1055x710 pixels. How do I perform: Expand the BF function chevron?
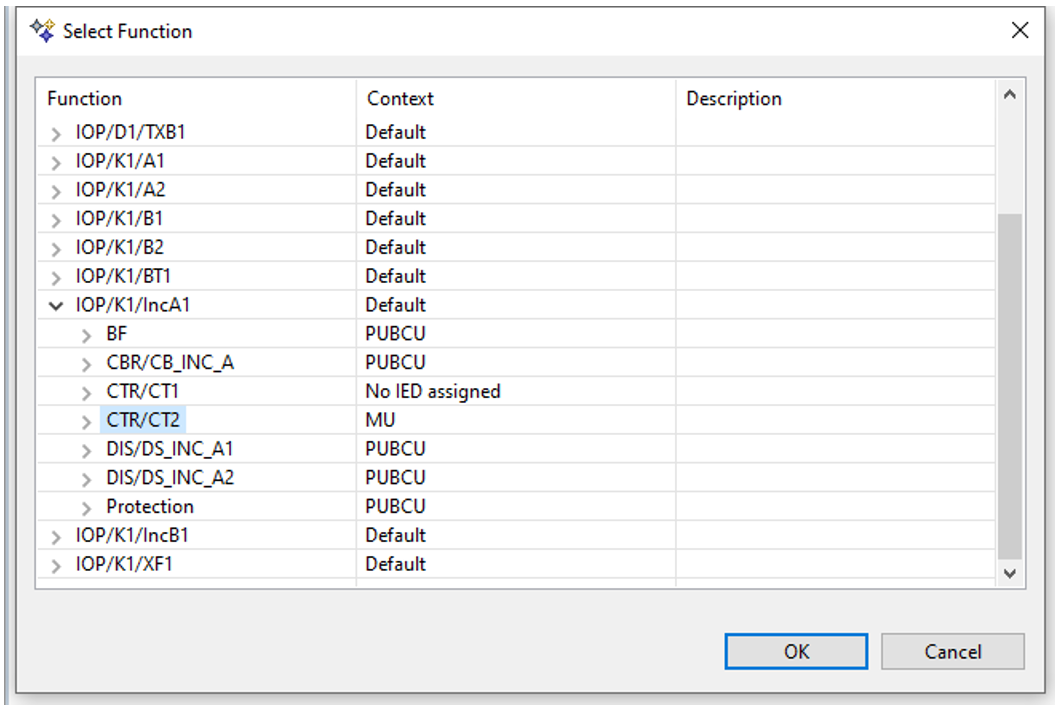click(87, 335)
